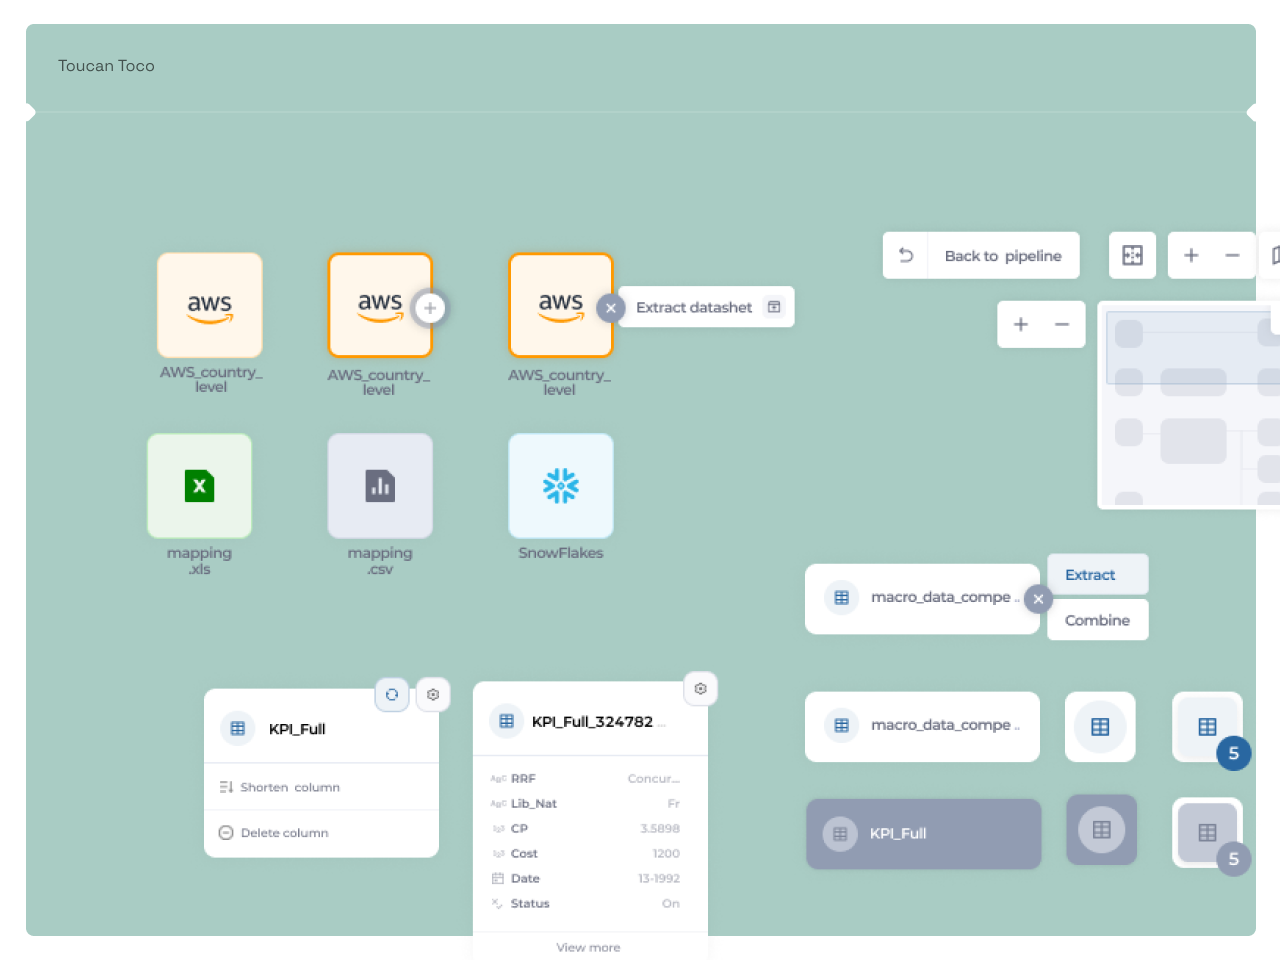Click the first AWS_country_level connector tile
This screenshot has height=960, width=1280.
click(209, 305)
